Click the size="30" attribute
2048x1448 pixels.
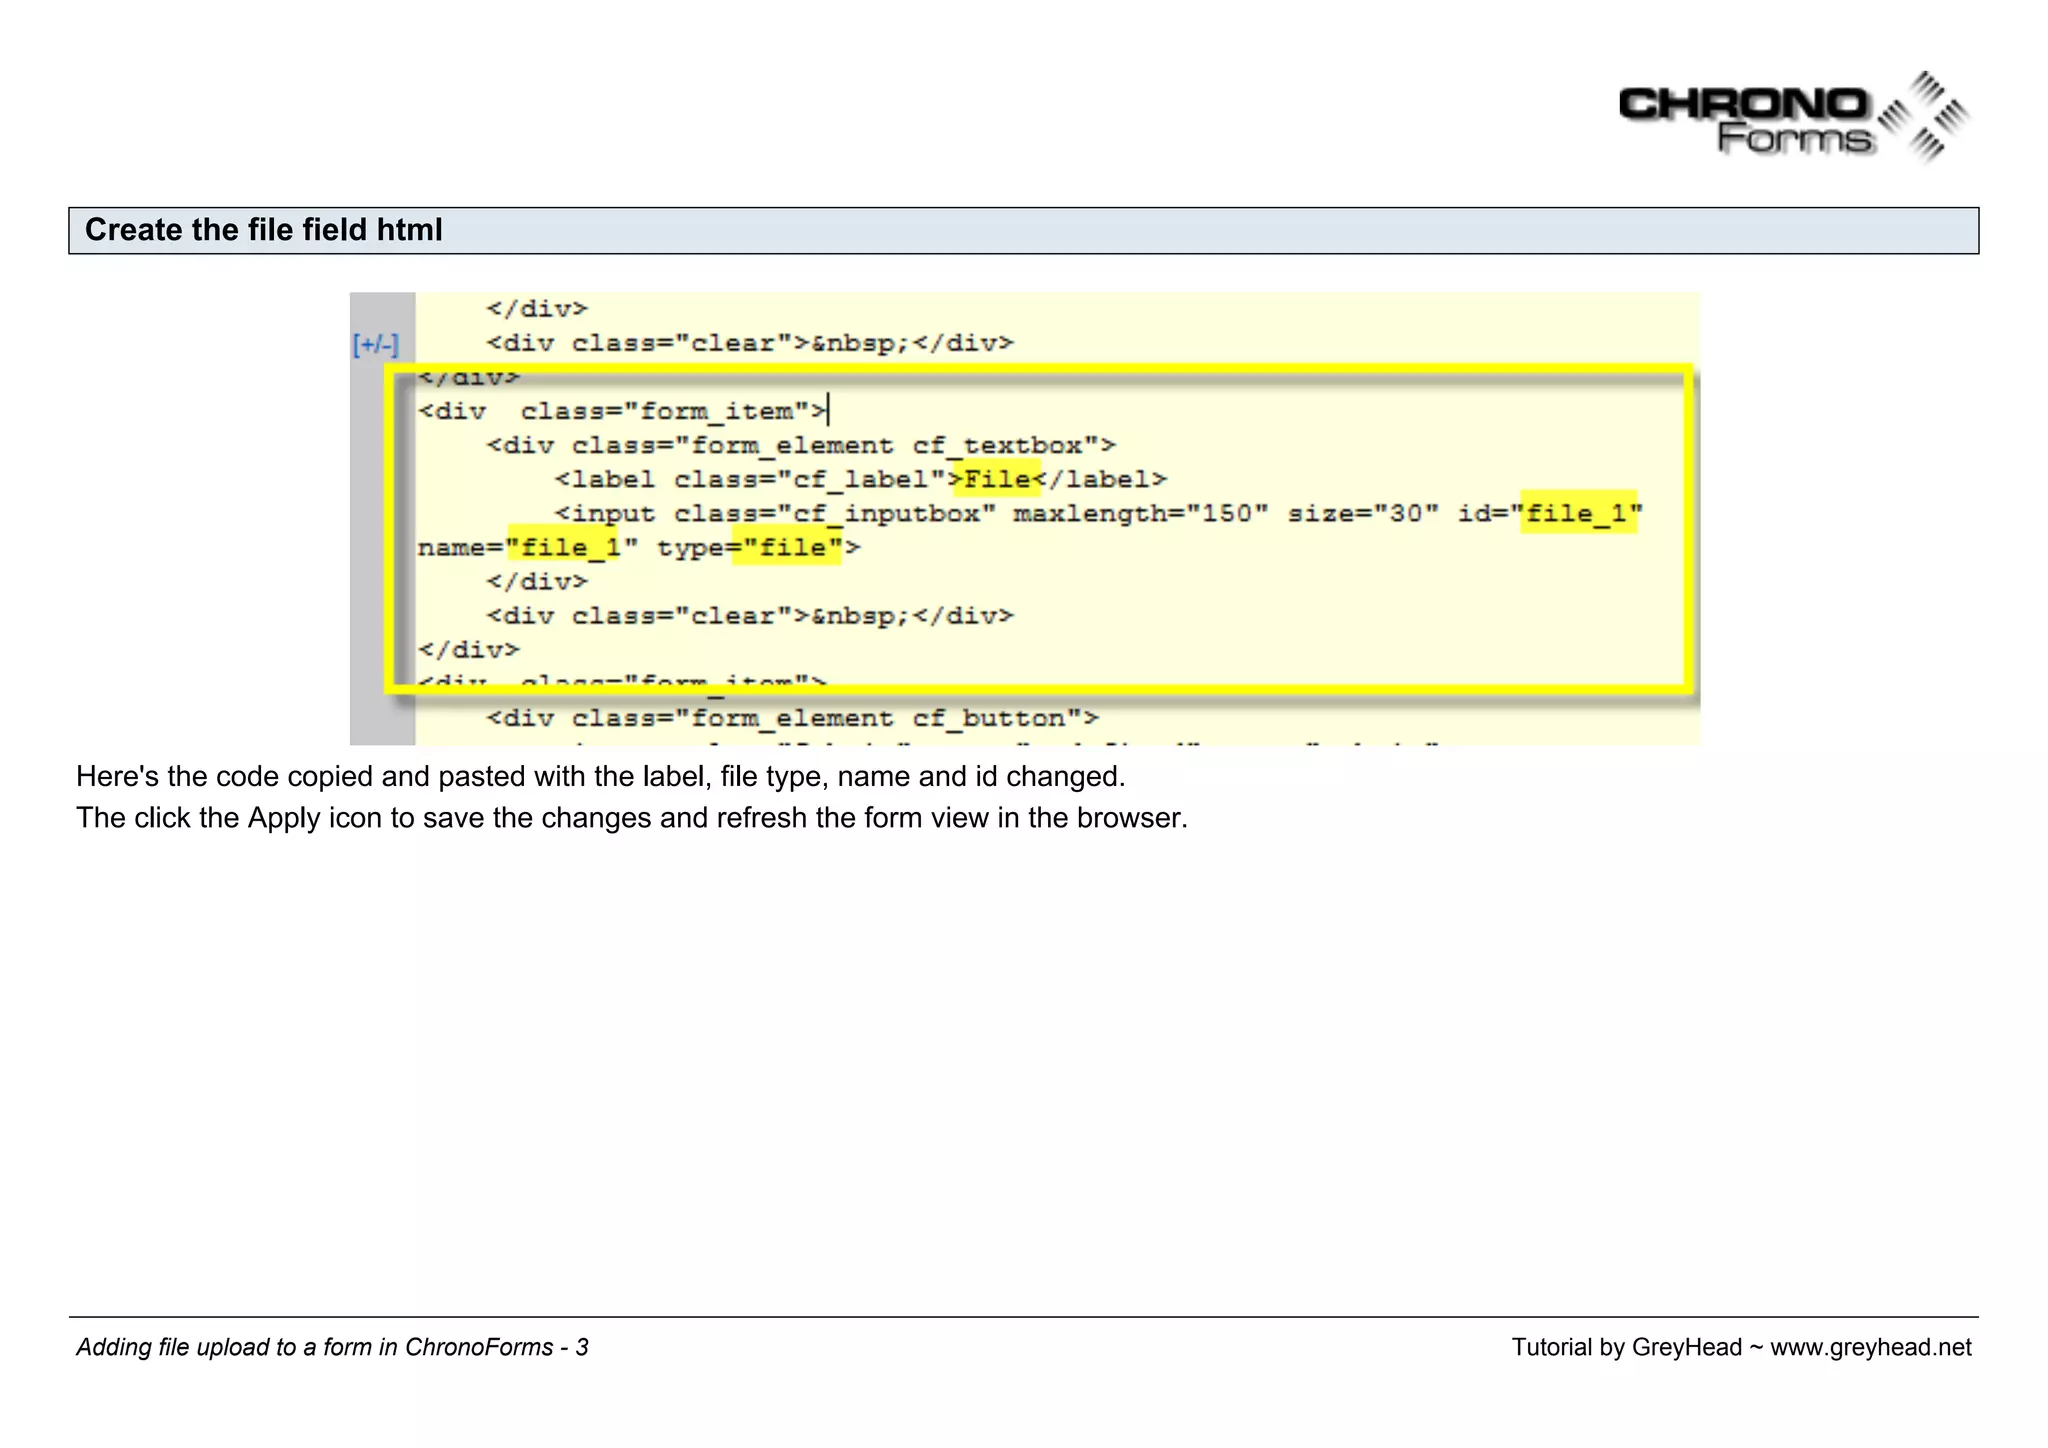coord(1364,514)
